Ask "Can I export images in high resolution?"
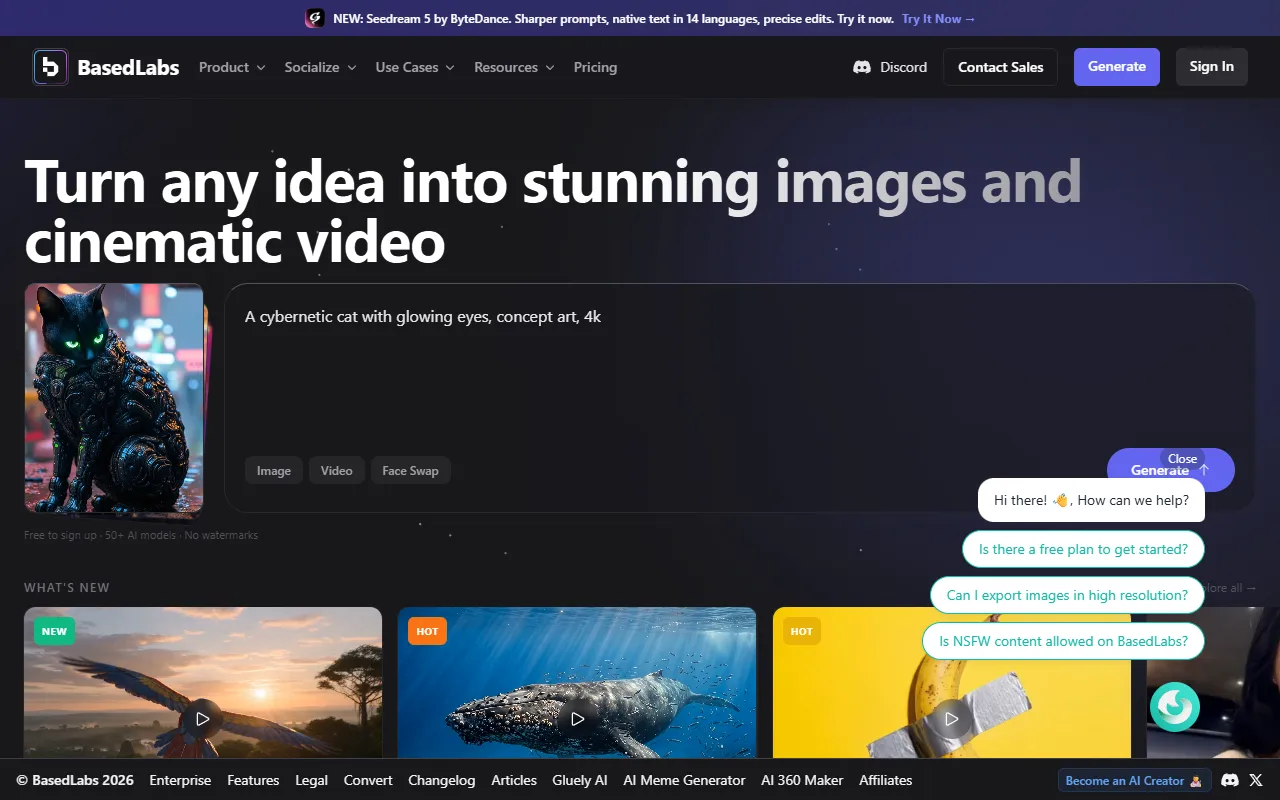This screenshot has height=800, width=1280. pyautogui.click(x=1067, y=595)
